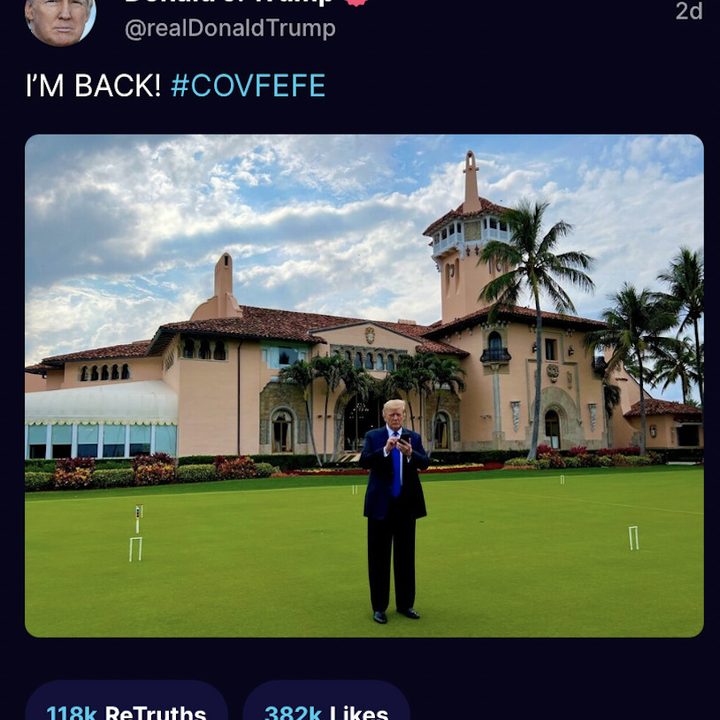The height and width of the screenshot is (720, 720).
Task: Click the right croquet wicket on the lawn
Action: (x=633, y=538)
